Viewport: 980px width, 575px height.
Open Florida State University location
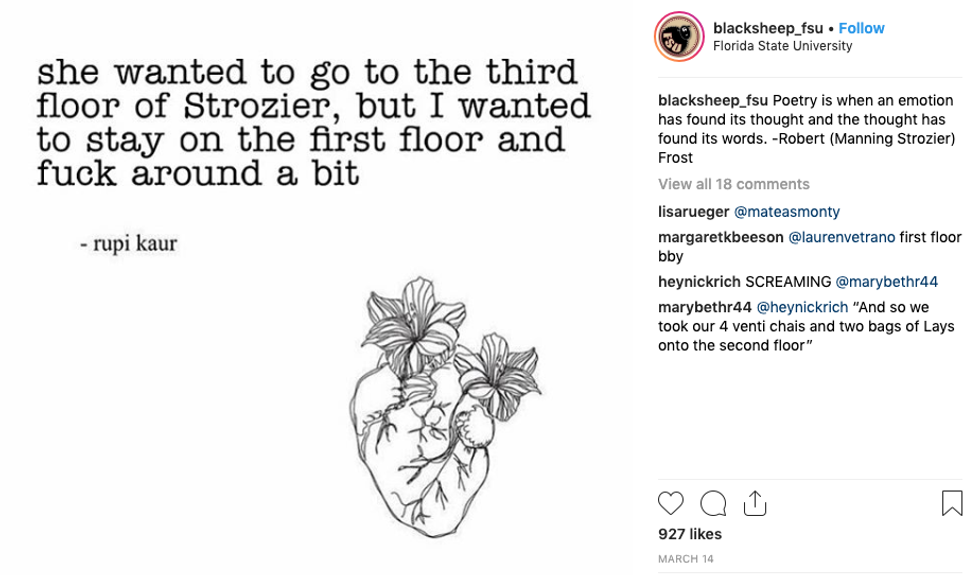click(782, 46)
